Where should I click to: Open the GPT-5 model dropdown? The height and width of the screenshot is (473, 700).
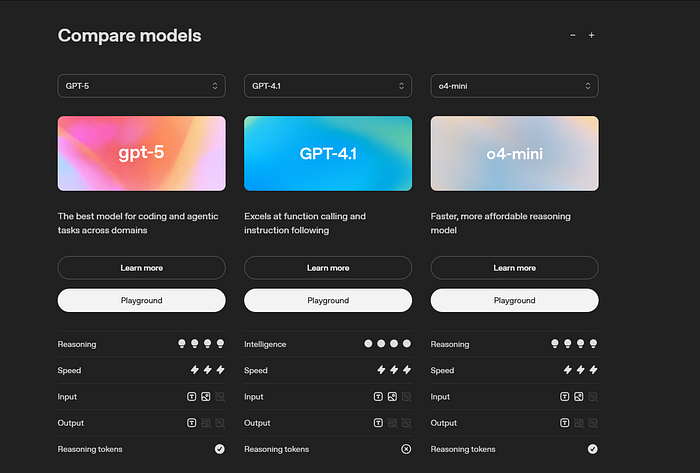142,86
